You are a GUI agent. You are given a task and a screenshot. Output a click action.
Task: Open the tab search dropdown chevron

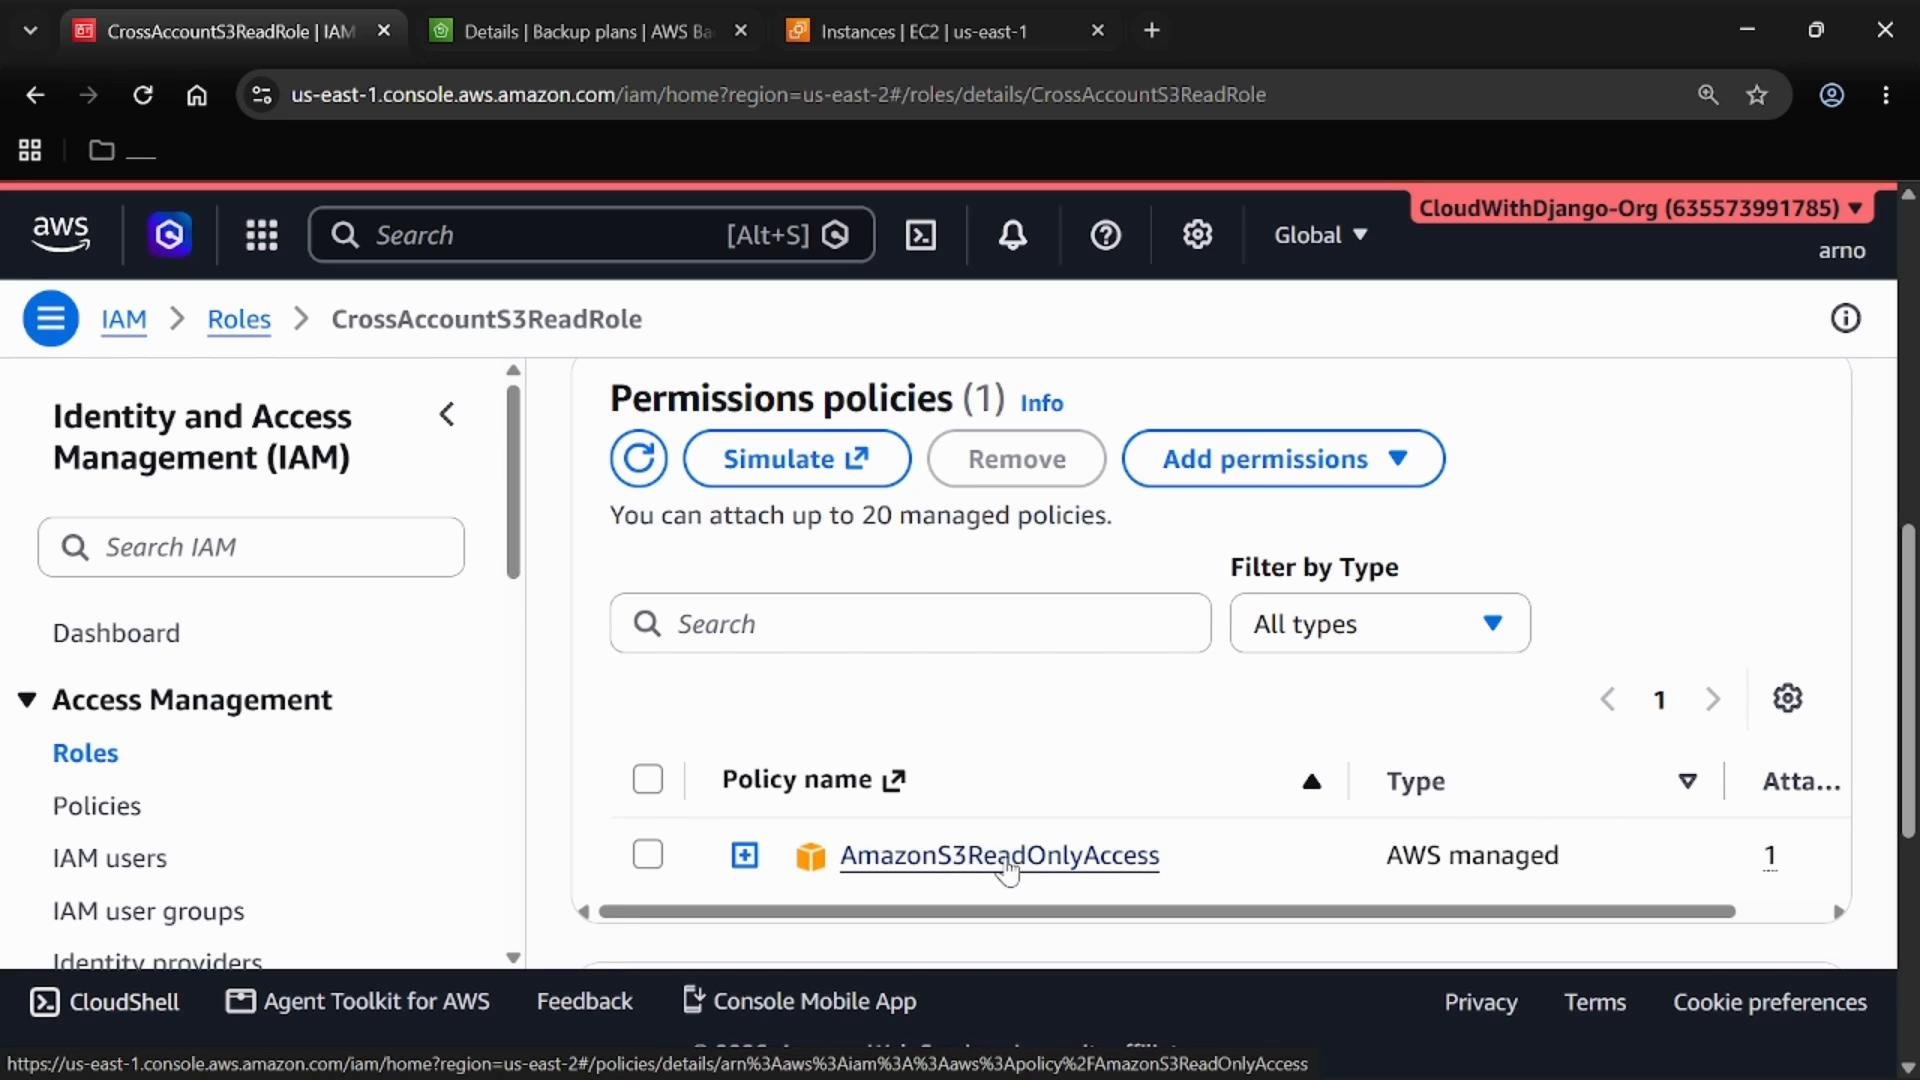point(30,31)
